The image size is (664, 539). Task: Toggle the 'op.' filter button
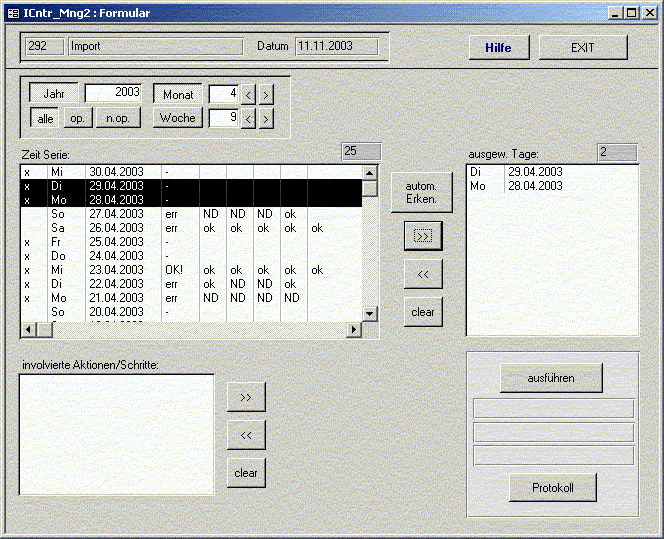tap(77, 118)
